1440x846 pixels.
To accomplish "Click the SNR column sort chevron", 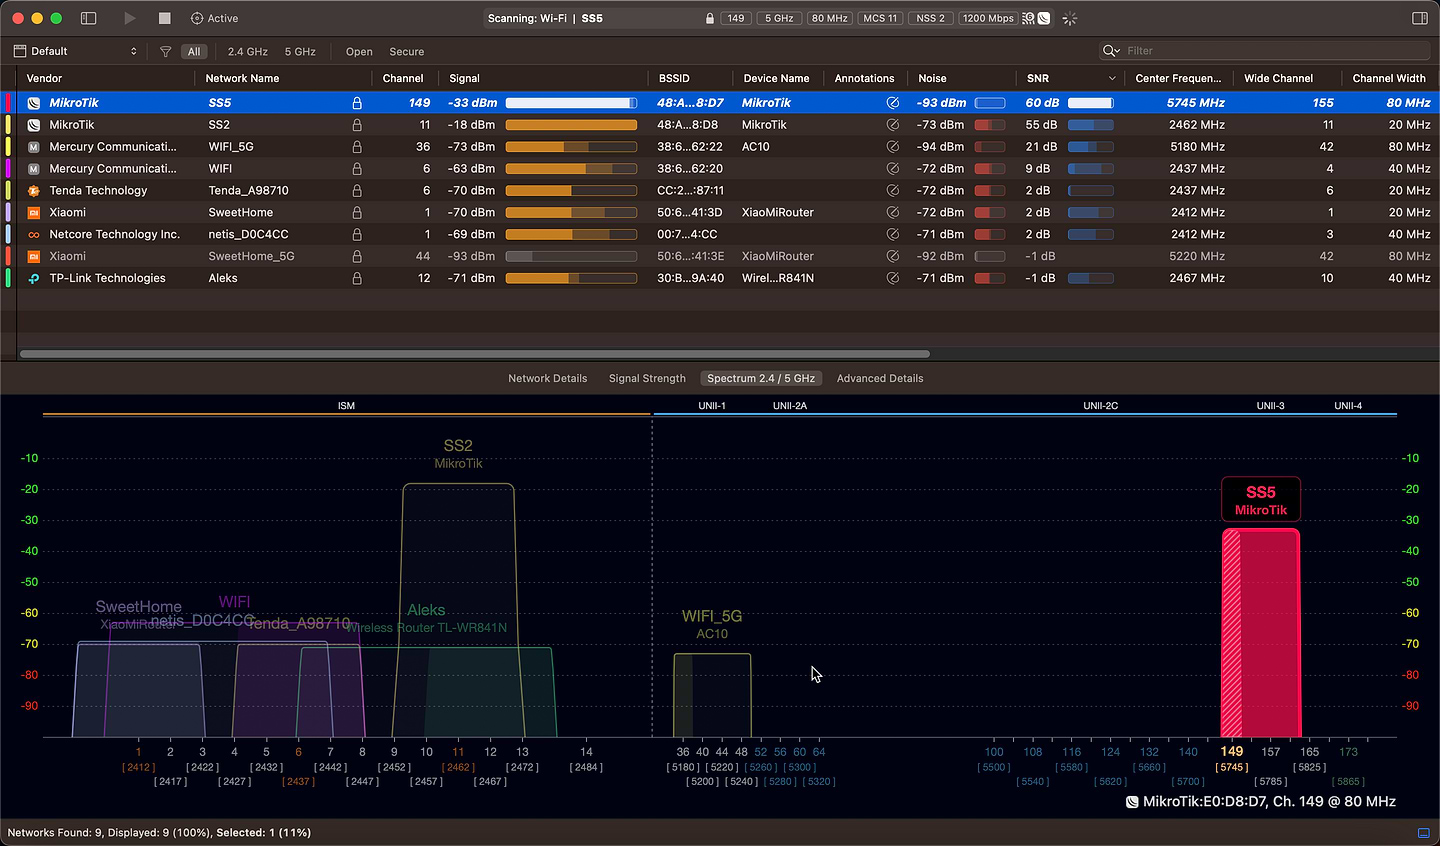I will (1112, 78).
